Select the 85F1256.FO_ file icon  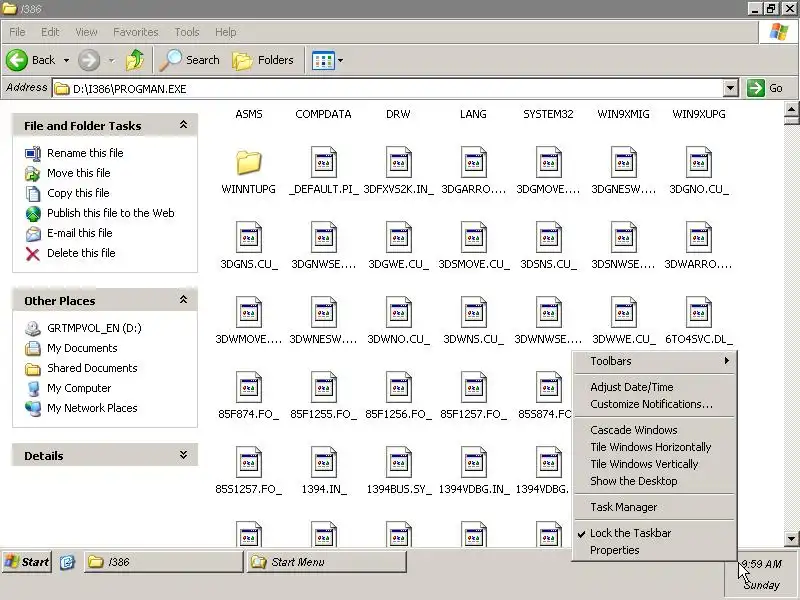pos(398,387)
